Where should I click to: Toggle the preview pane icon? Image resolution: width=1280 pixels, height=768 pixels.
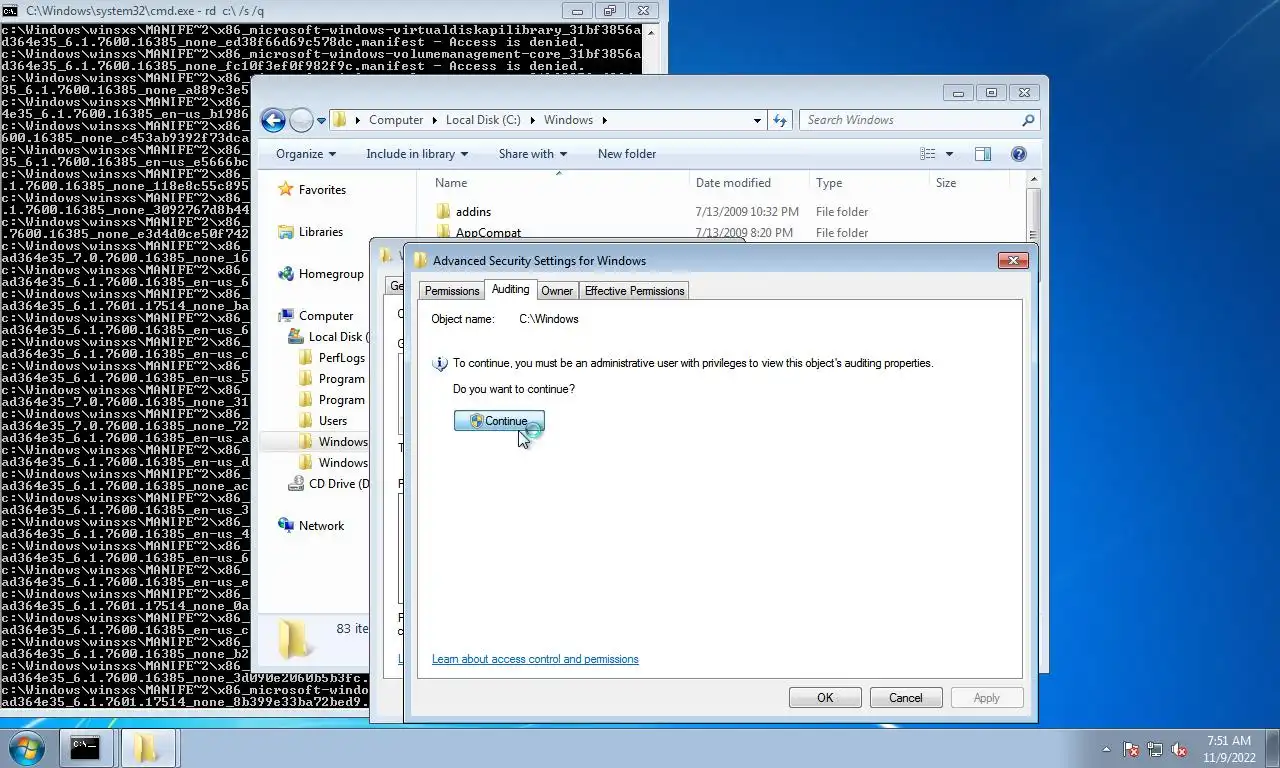pos(983,154)
